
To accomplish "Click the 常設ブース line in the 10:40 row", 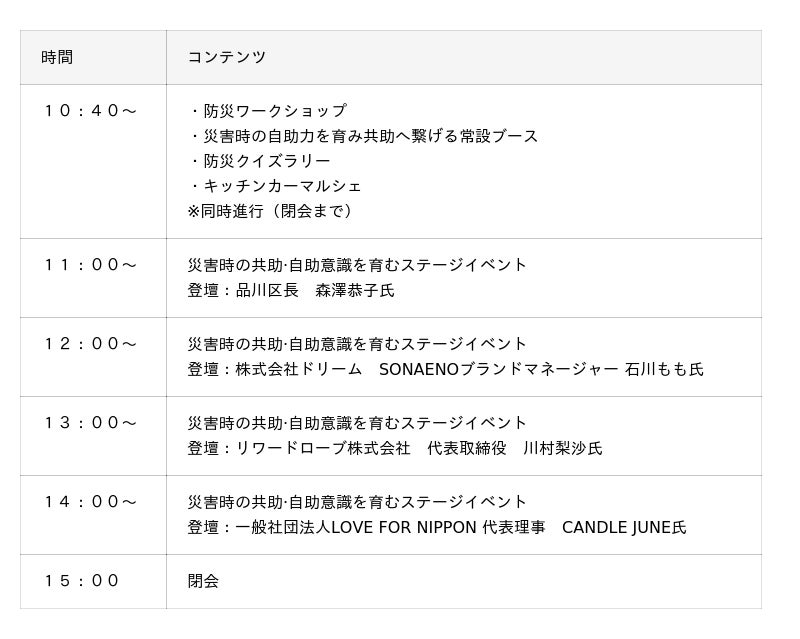I will (364, 136).
